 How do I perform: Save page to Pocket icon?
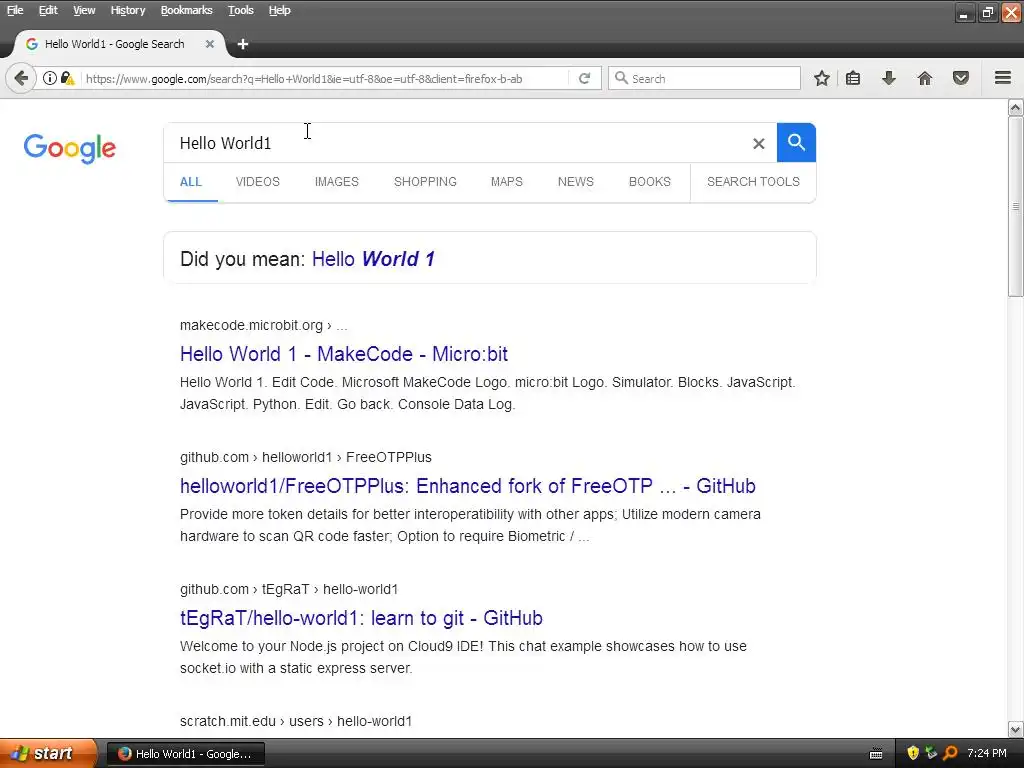pos(961,78)
